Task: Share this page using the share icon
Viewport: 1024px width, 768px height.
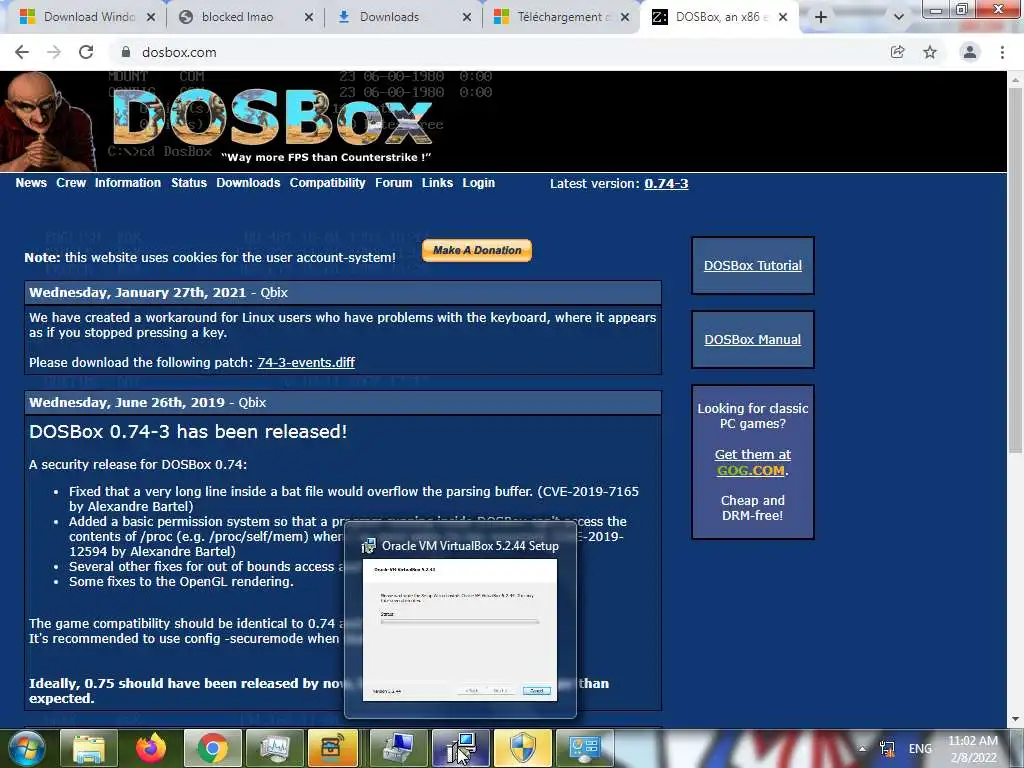Action: click(897, 52)
